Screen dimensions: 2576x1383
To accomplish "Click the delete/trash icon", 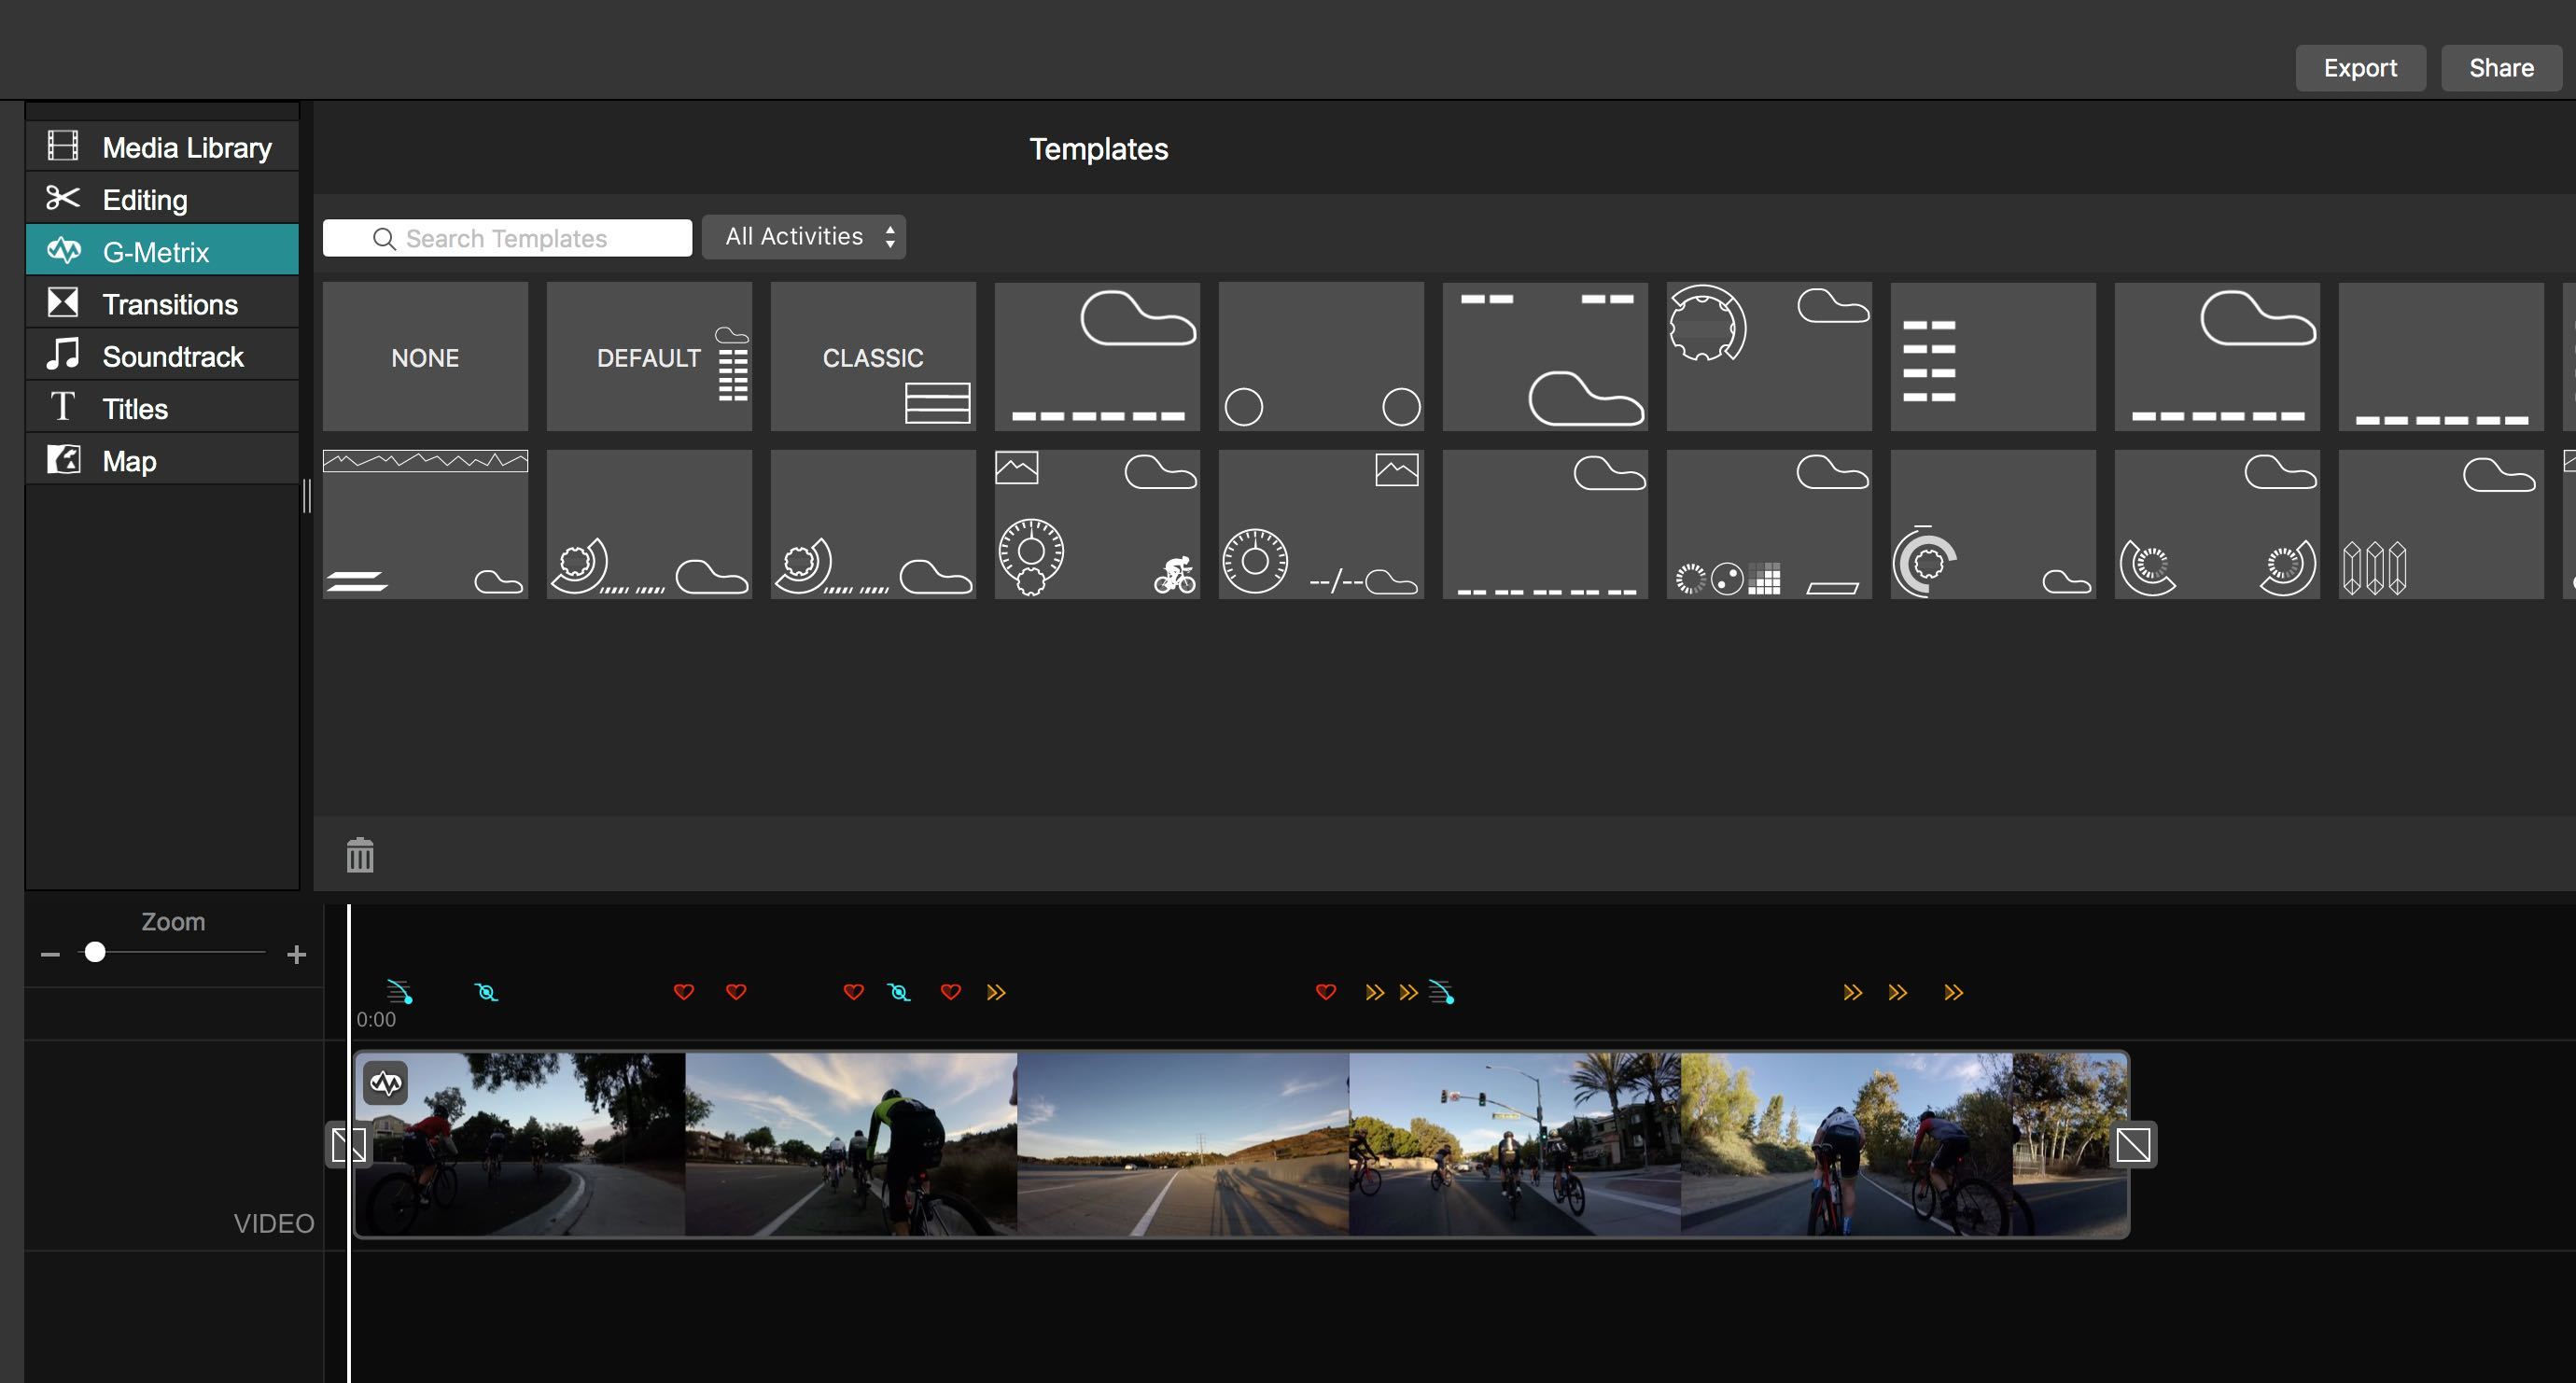I will pyautogui.click(x=359, y=853).
